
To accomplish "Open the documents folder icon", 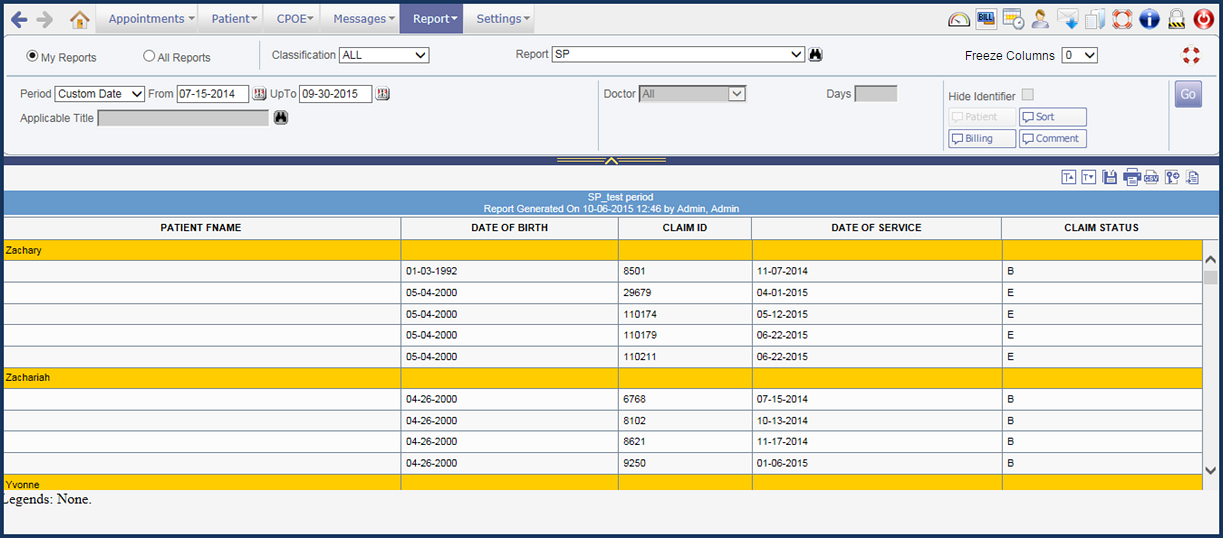I will pos(1094,19).
